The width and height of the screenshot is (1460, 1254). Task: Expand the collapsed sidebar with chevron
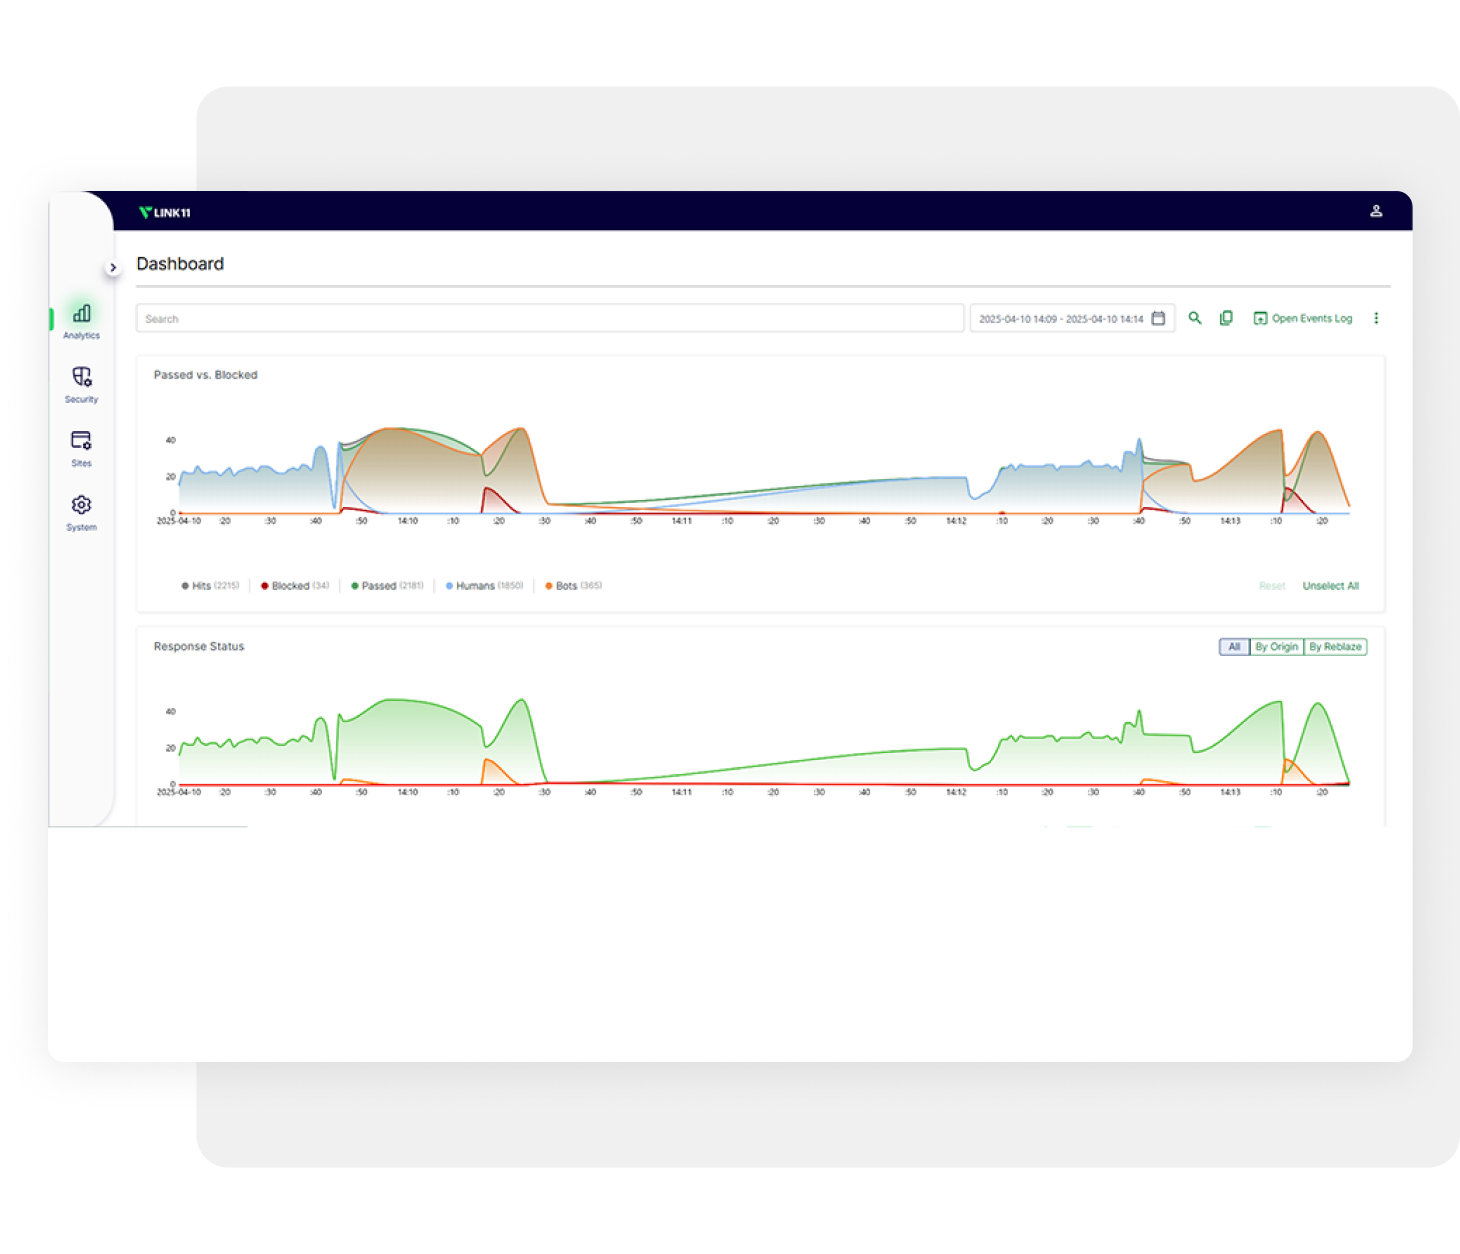(113, 267)
